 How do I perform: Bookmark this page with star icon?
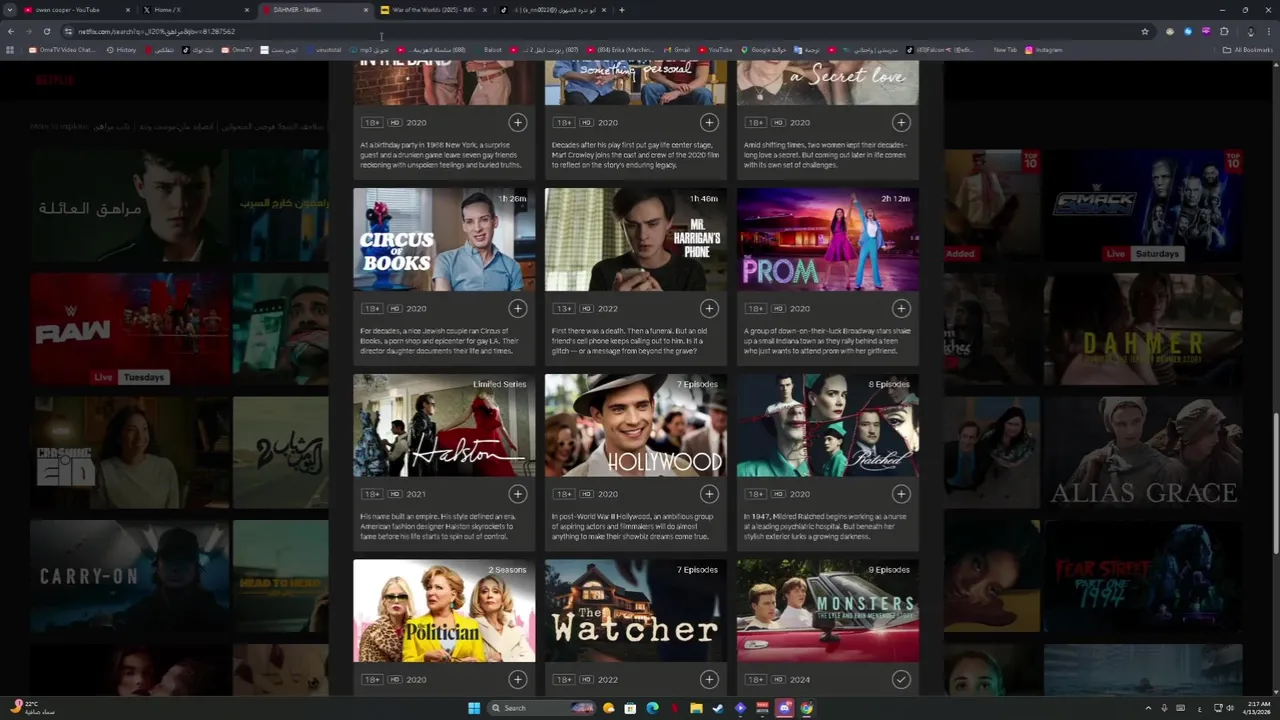(x=1145, y=31)
